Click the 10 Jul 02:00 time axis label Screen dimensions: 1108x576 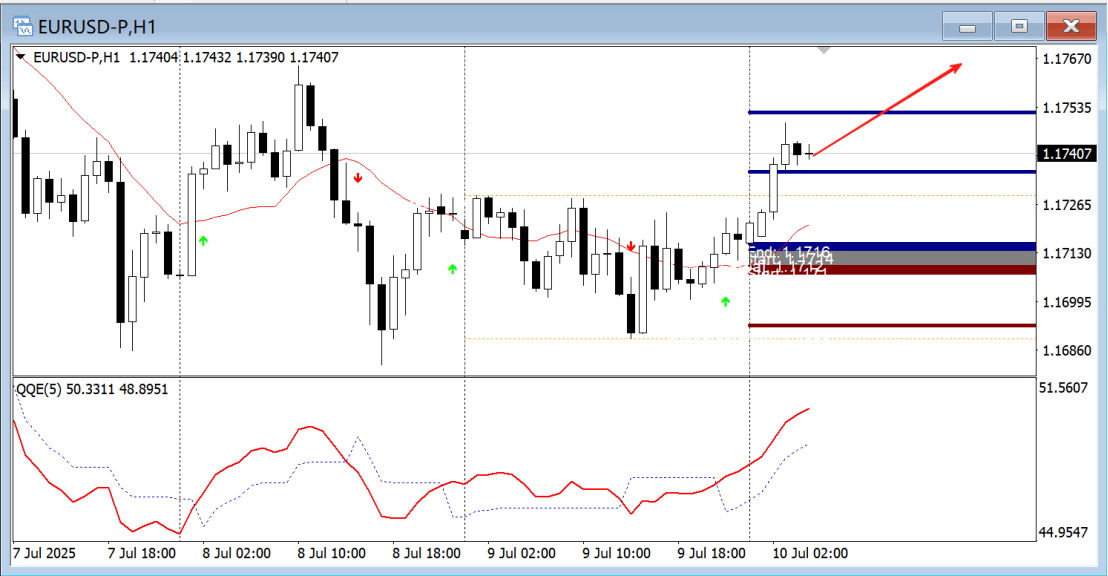click(809, 553)
